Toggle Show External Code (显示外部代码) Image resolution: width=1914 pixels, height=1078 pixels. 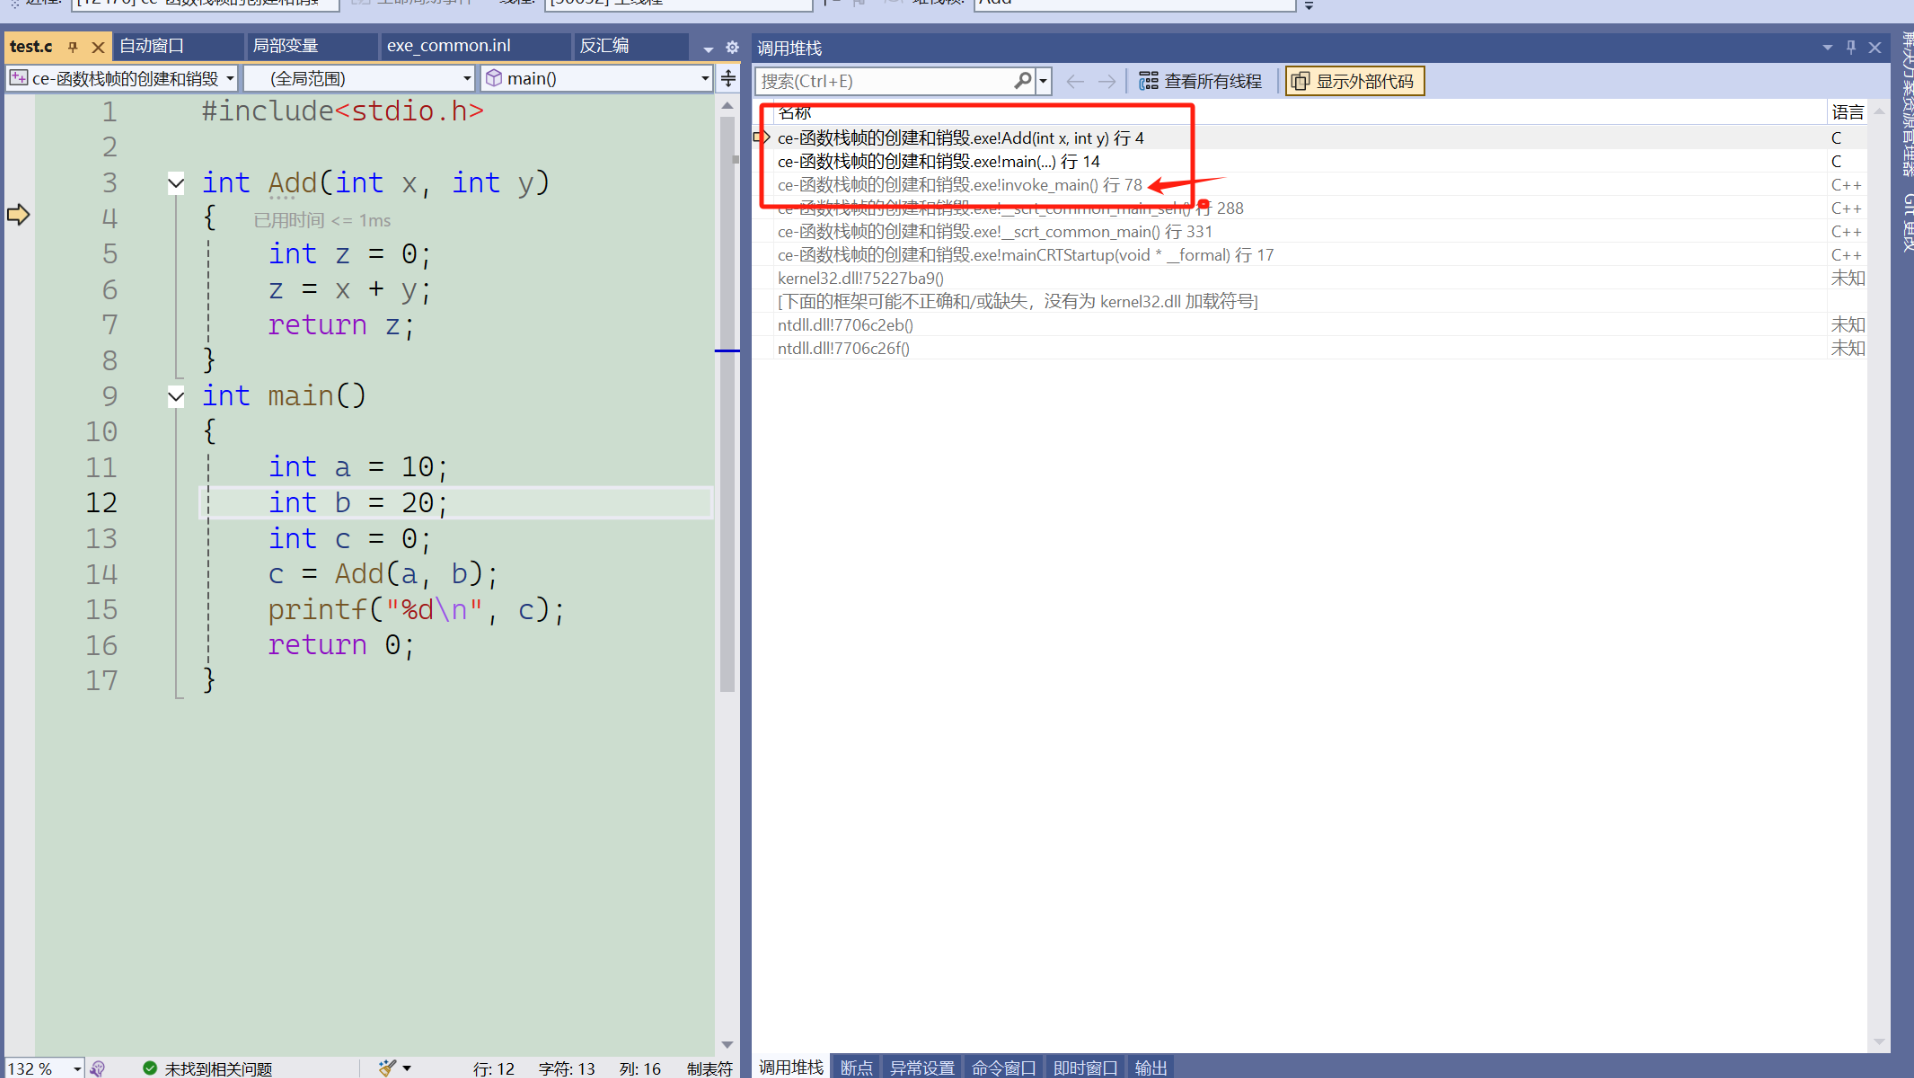(1354, 81)
